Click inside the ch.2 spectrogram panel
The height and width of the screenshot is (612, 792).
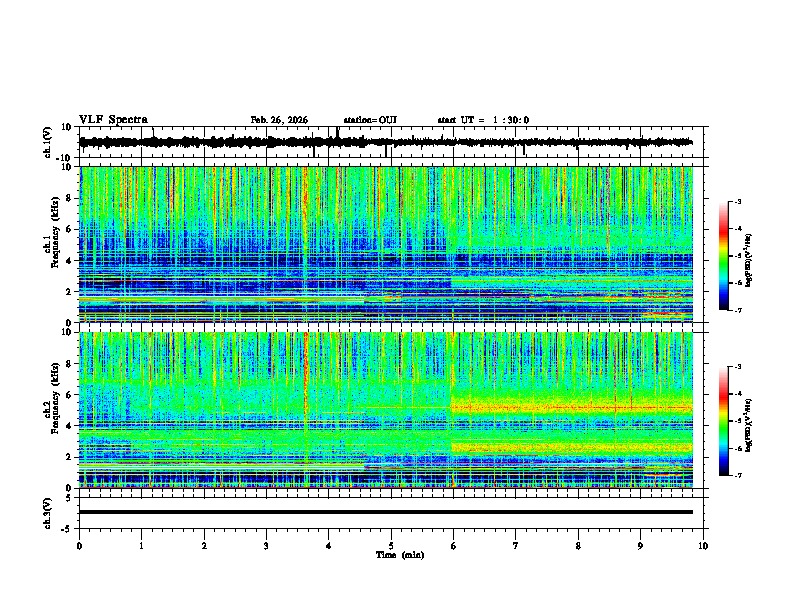[386, 410]
